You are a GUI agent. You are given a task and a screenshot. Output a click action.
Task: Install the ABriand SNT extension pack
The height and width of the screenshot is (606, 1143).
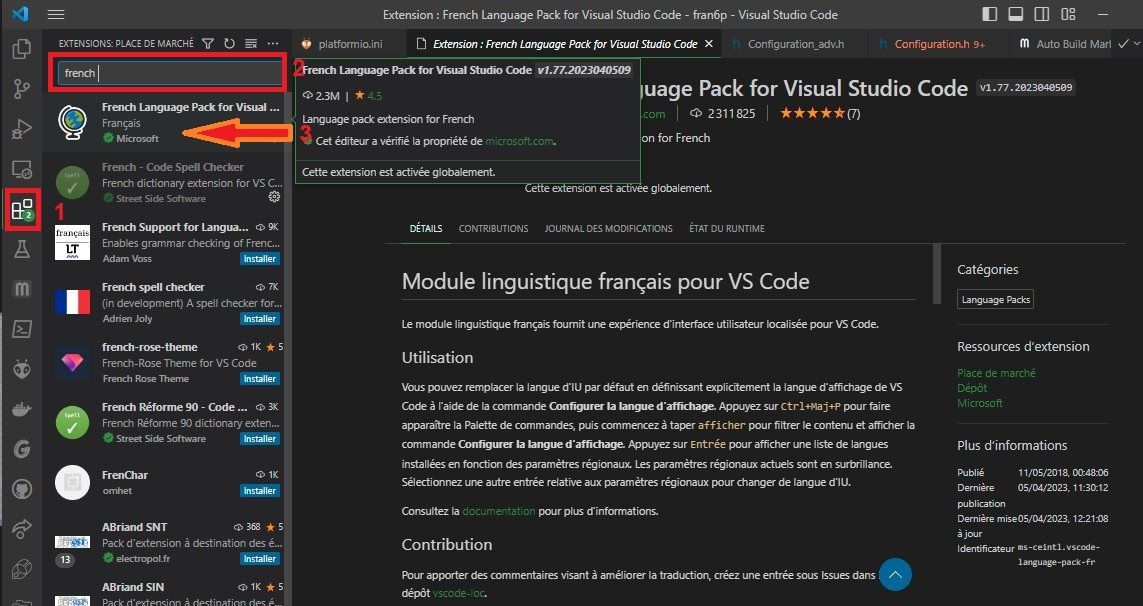[260, 559]
